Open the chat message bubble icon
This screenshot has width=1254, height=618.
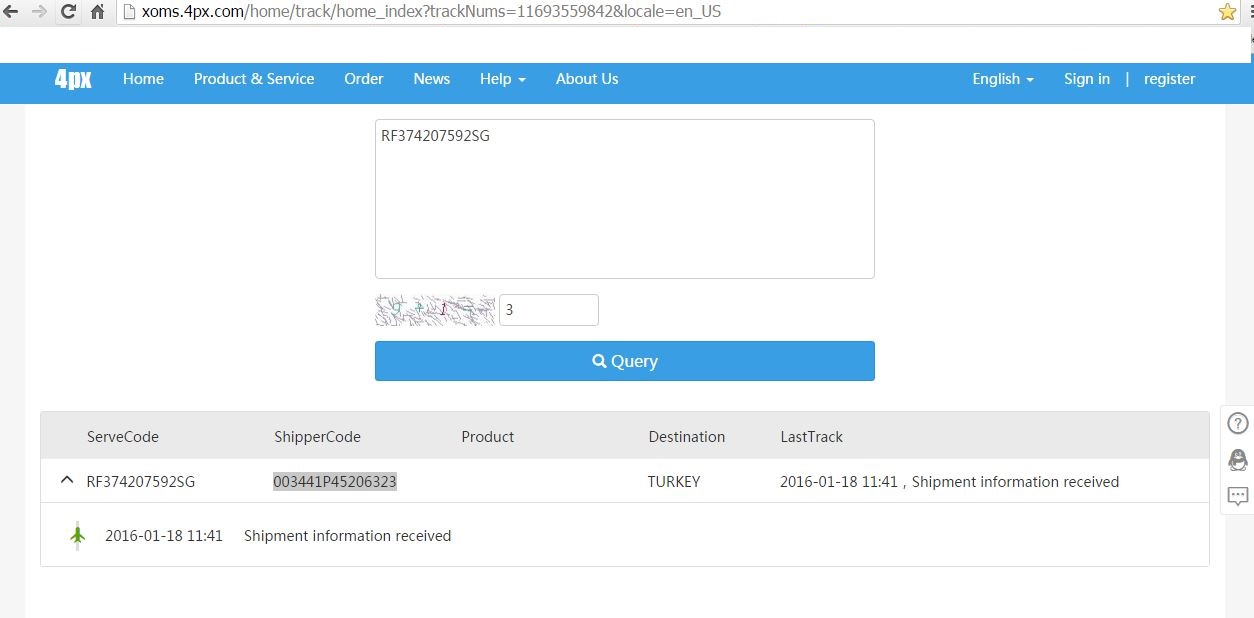coord(1238,496)
